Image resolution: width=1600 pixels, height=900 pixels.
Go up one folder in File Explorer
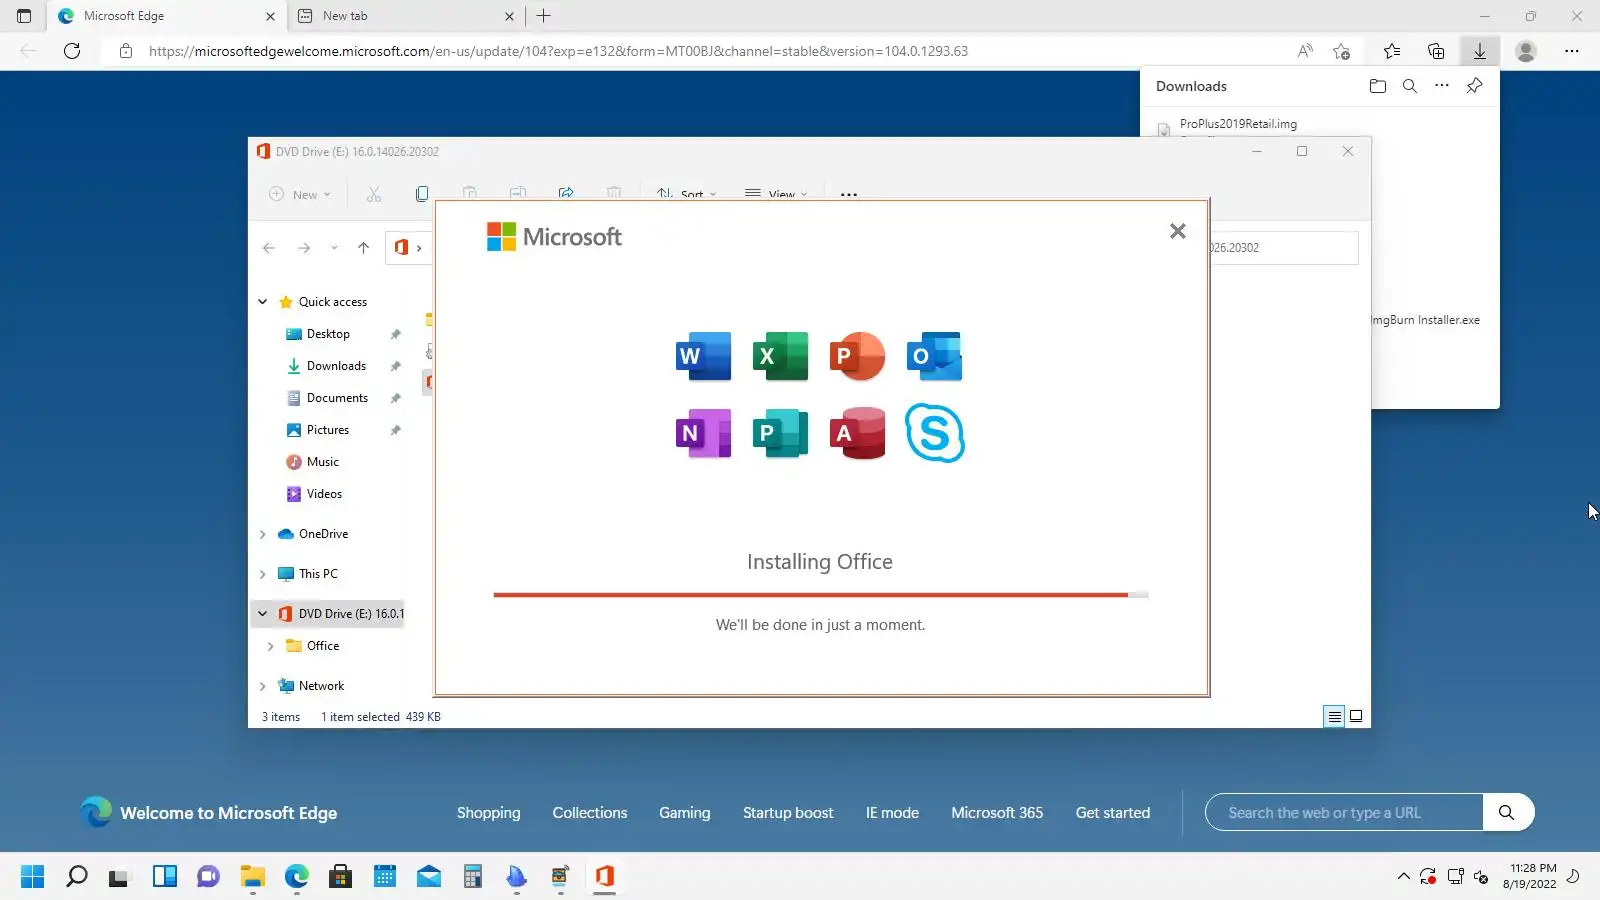(363, 248)
